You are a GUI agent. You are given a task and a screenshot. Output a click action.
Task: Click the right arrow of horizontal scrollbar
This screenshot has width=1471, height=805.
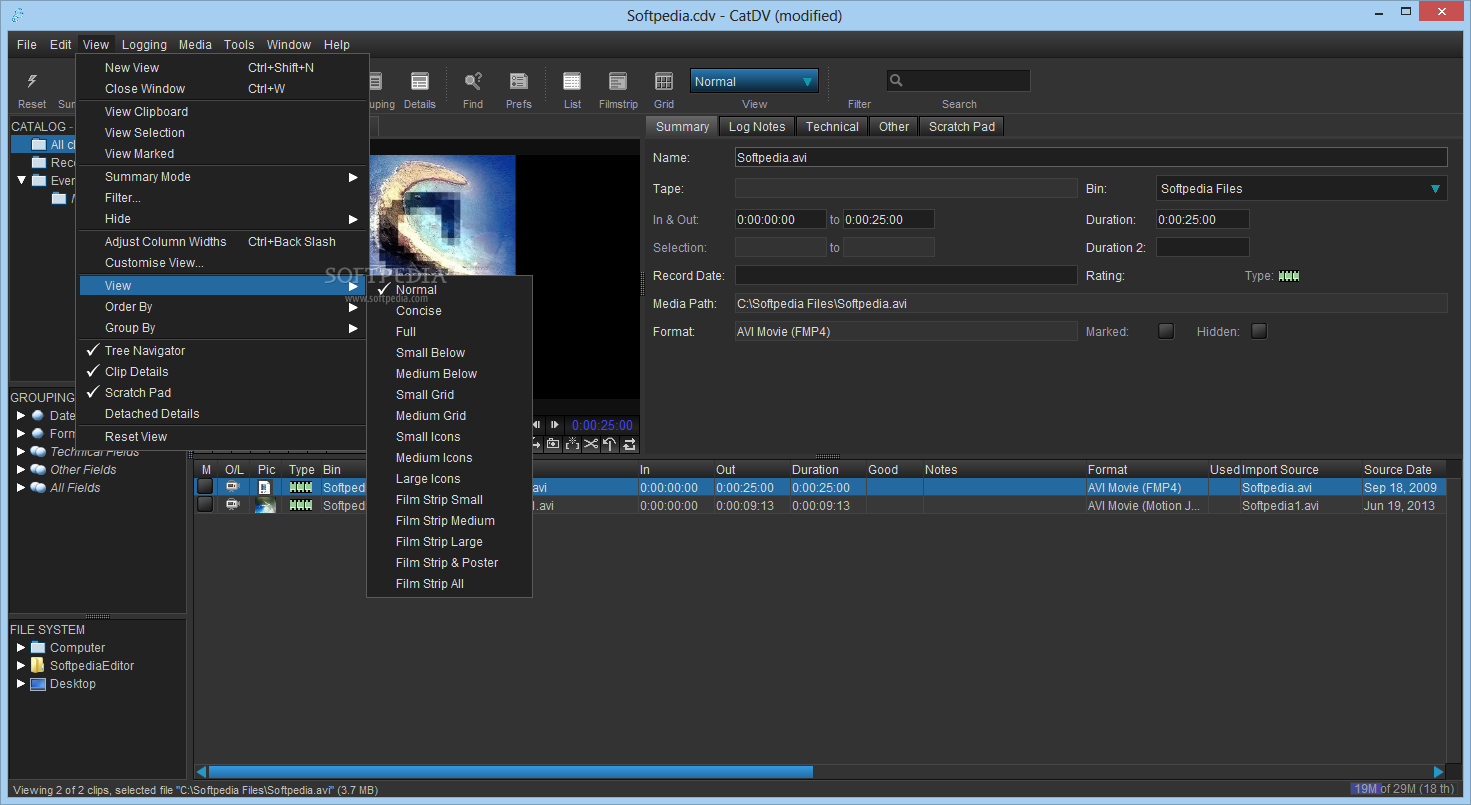click(1439, 772)
